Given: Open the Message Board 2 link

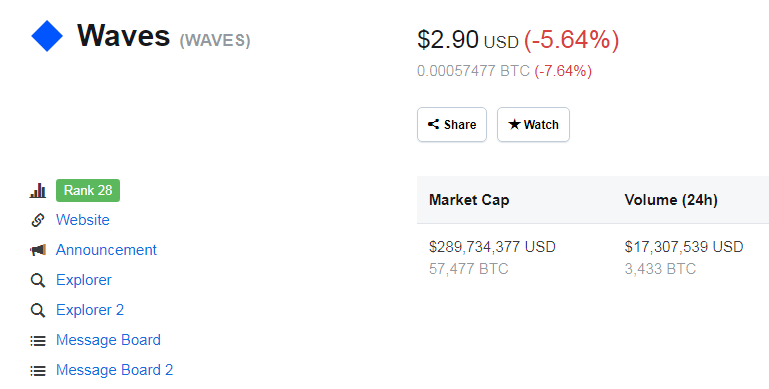Looking at the screenshot, I should pyautogui.click(x=114, y=370).
